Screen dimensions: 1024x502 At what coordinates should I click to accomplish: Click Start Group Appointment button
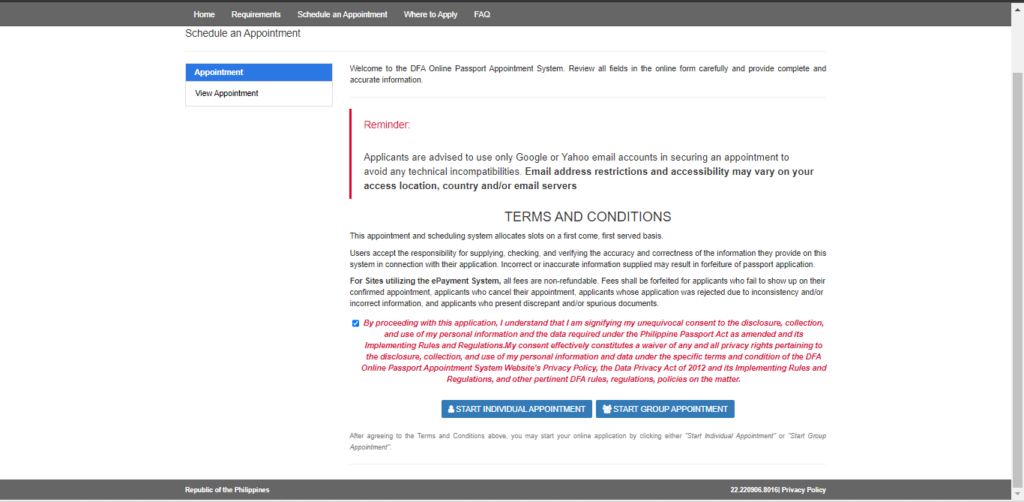pyautogui.click(x=665, y=409)
